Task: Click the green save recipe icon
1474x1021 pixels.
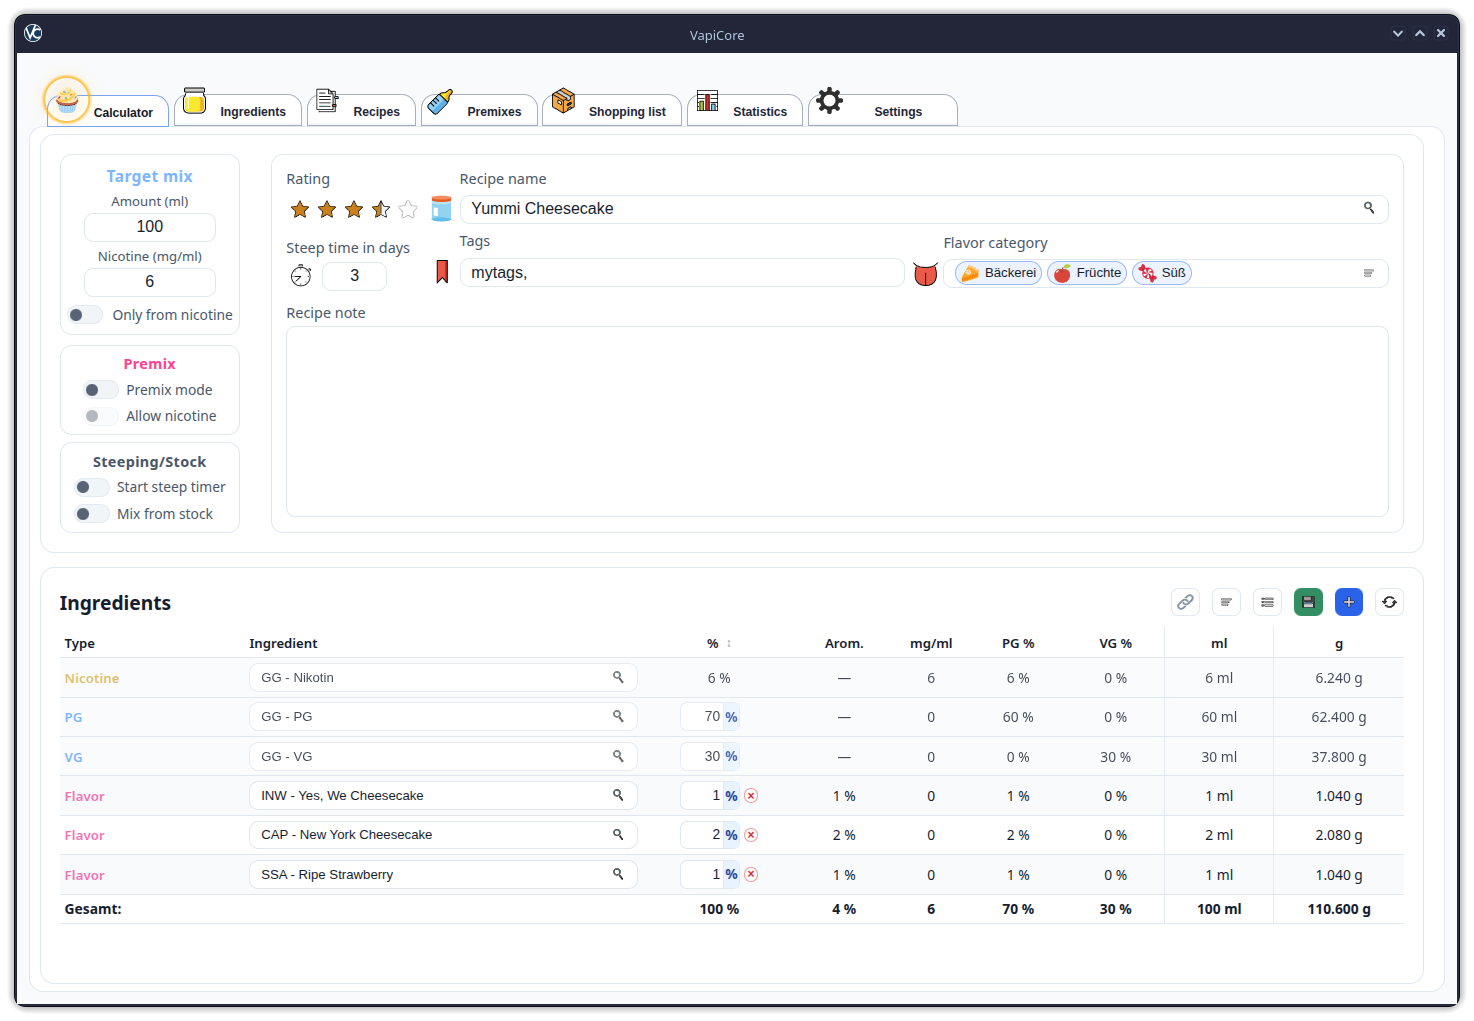Action: [x=1308, y=602]
